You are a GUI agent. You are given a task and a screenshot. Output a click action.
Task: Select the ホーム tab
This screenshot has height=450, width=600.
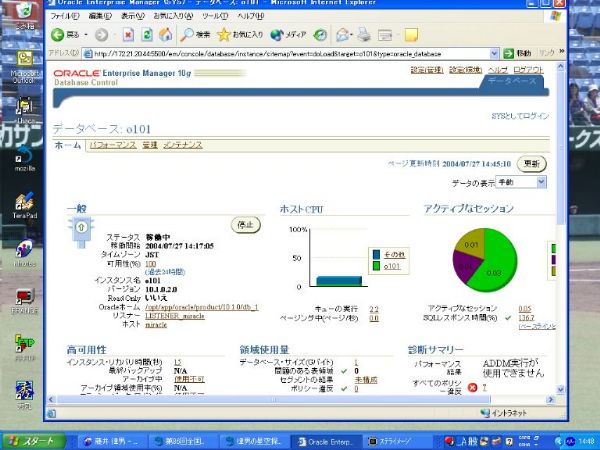68,145
